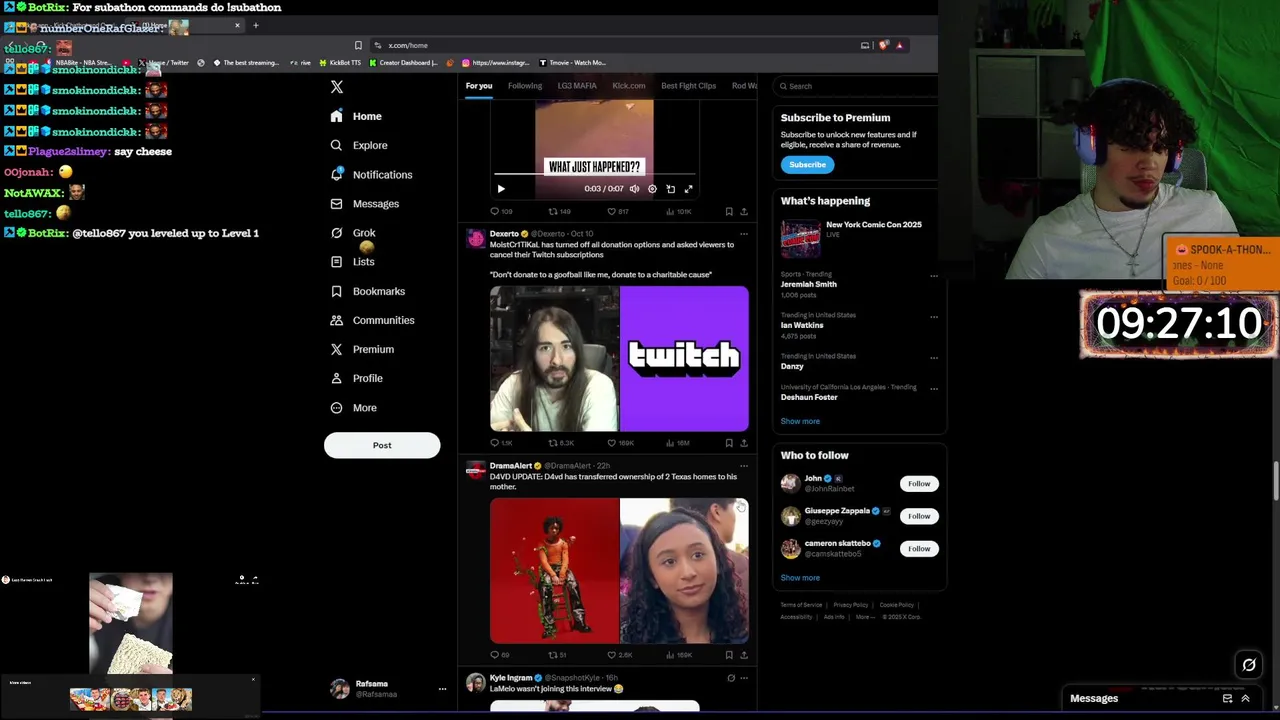Open the Creator Dashboard bookmark
Screen dimensions: 1280x720
click(403, 63)
